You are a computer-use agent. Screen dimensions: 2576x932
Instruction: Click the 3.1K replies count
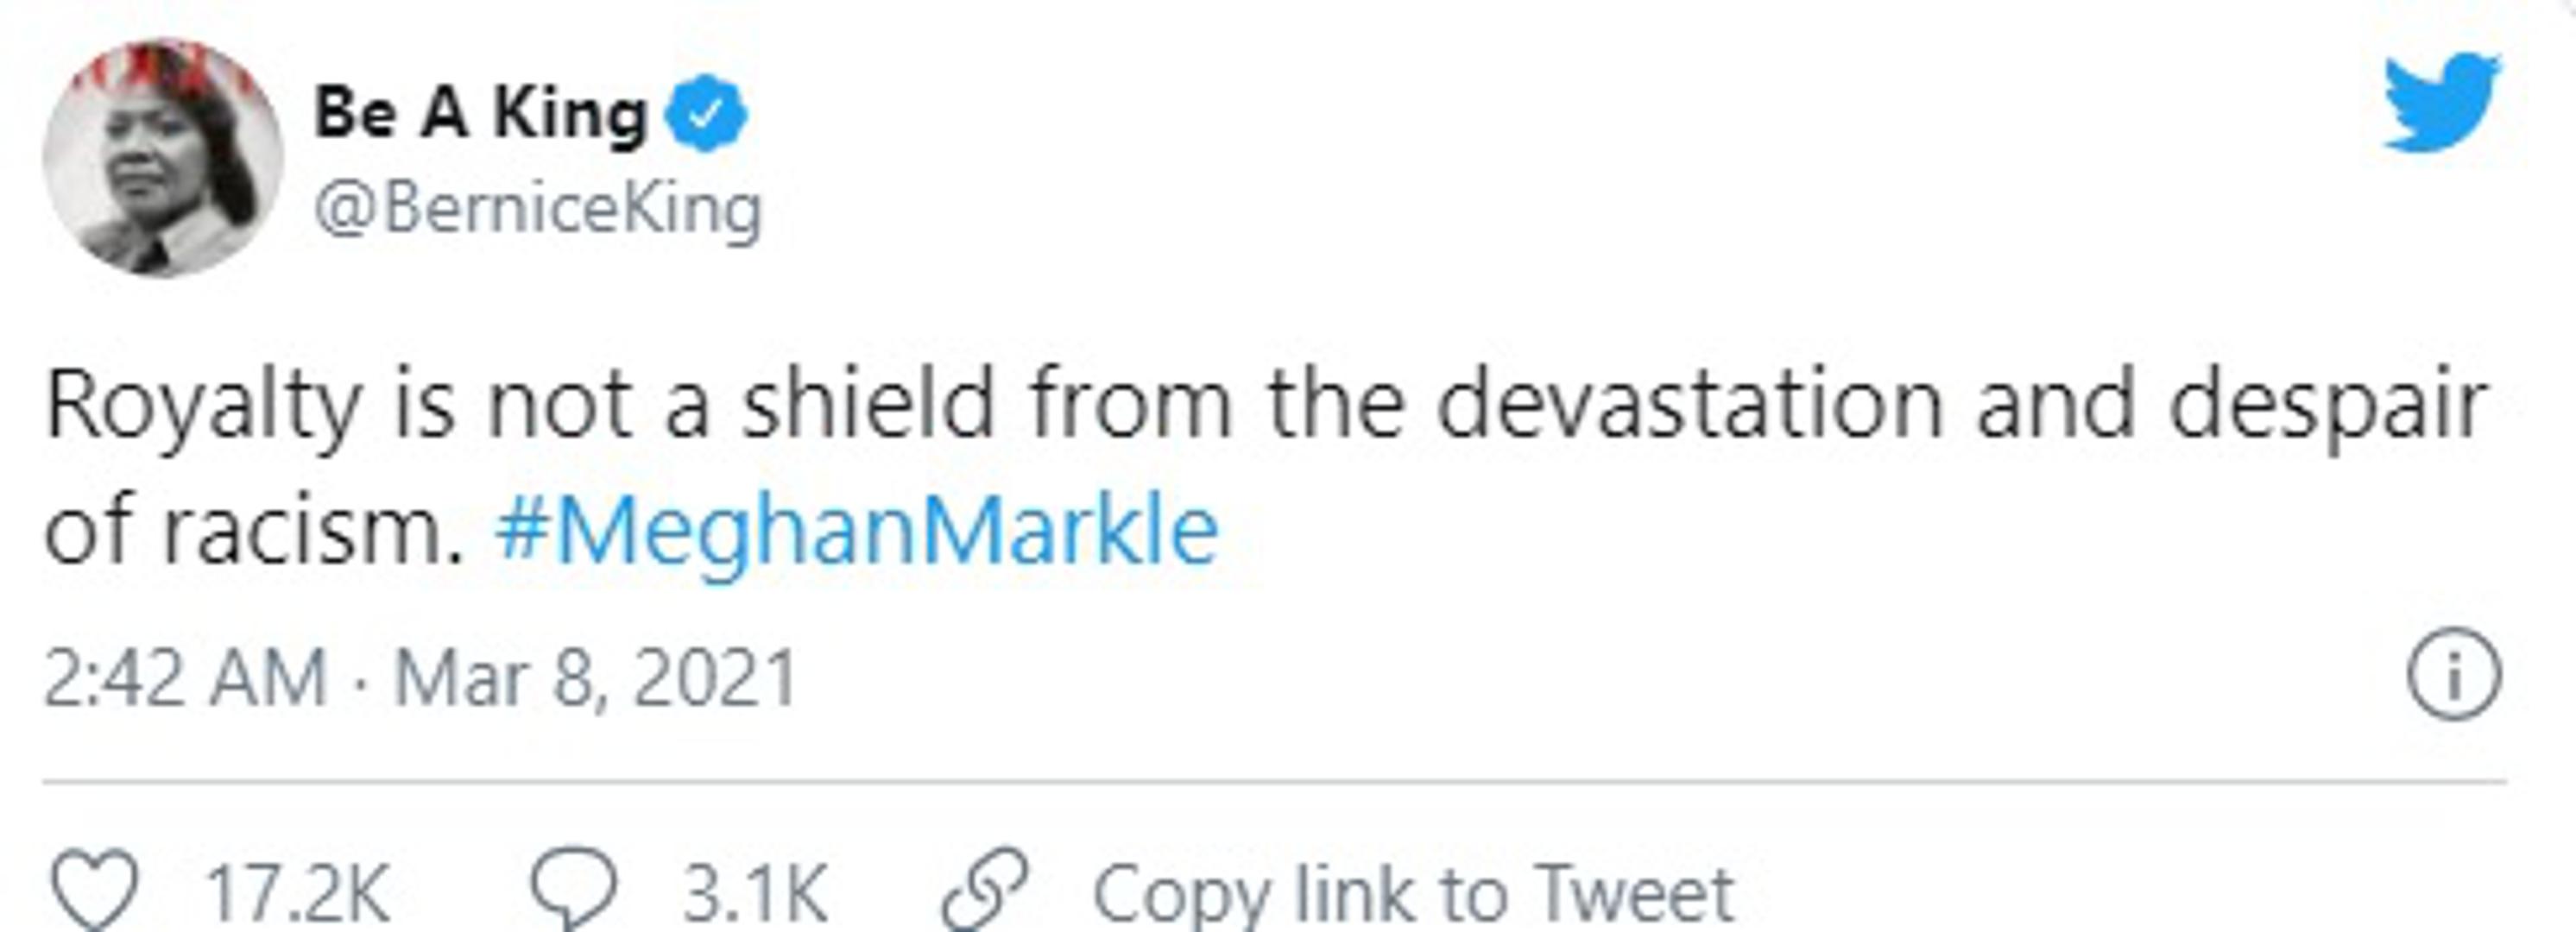755,893
